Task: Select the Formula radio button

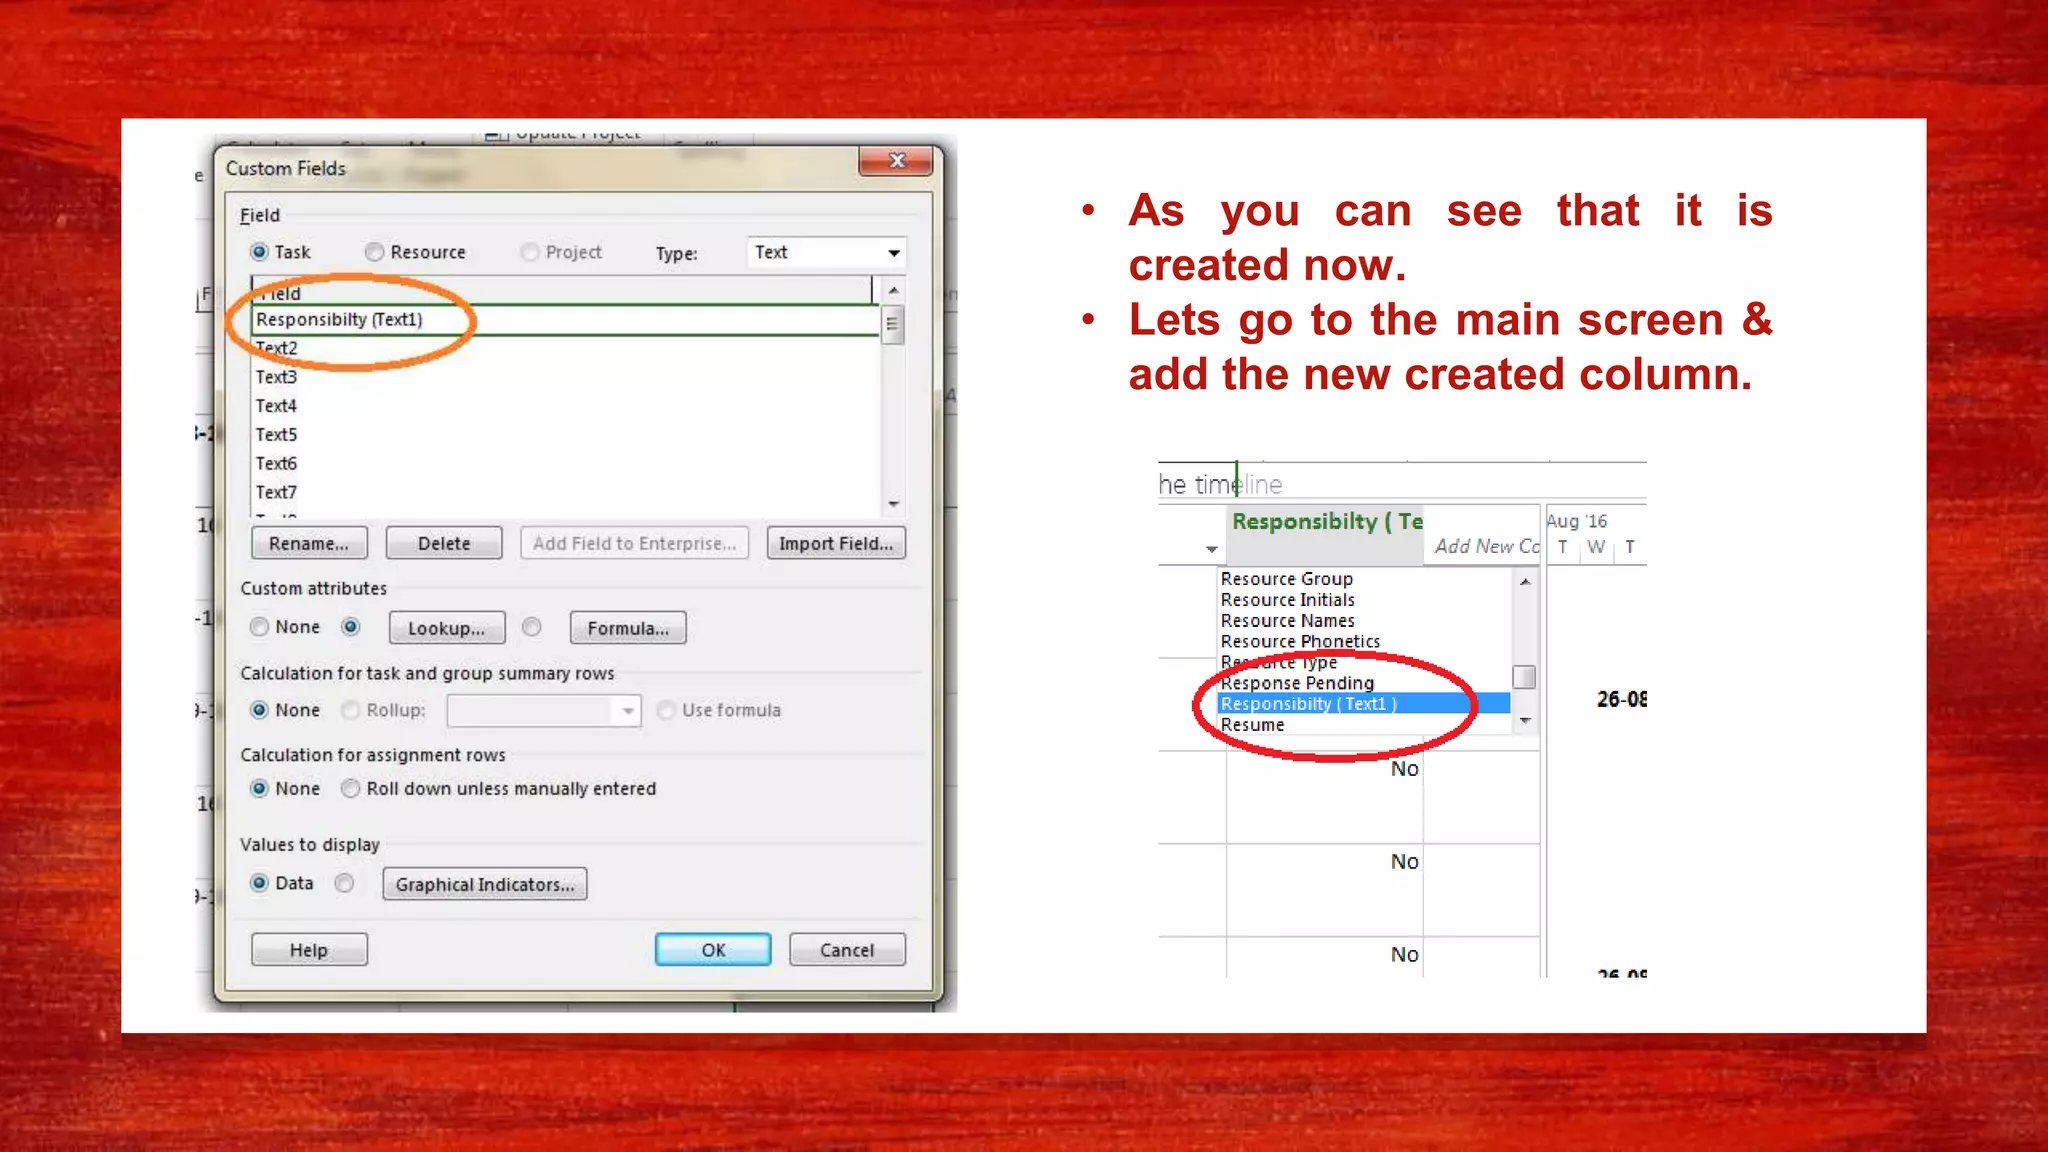Action: click(532, 627)
